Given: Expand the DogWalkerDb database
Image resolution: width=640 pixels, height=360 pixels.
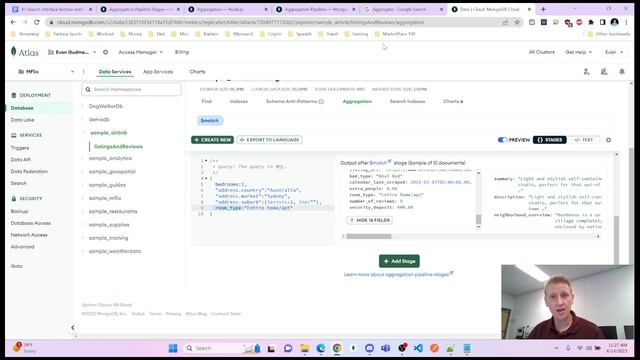Looking at the screenshot, I should (83, 106).
